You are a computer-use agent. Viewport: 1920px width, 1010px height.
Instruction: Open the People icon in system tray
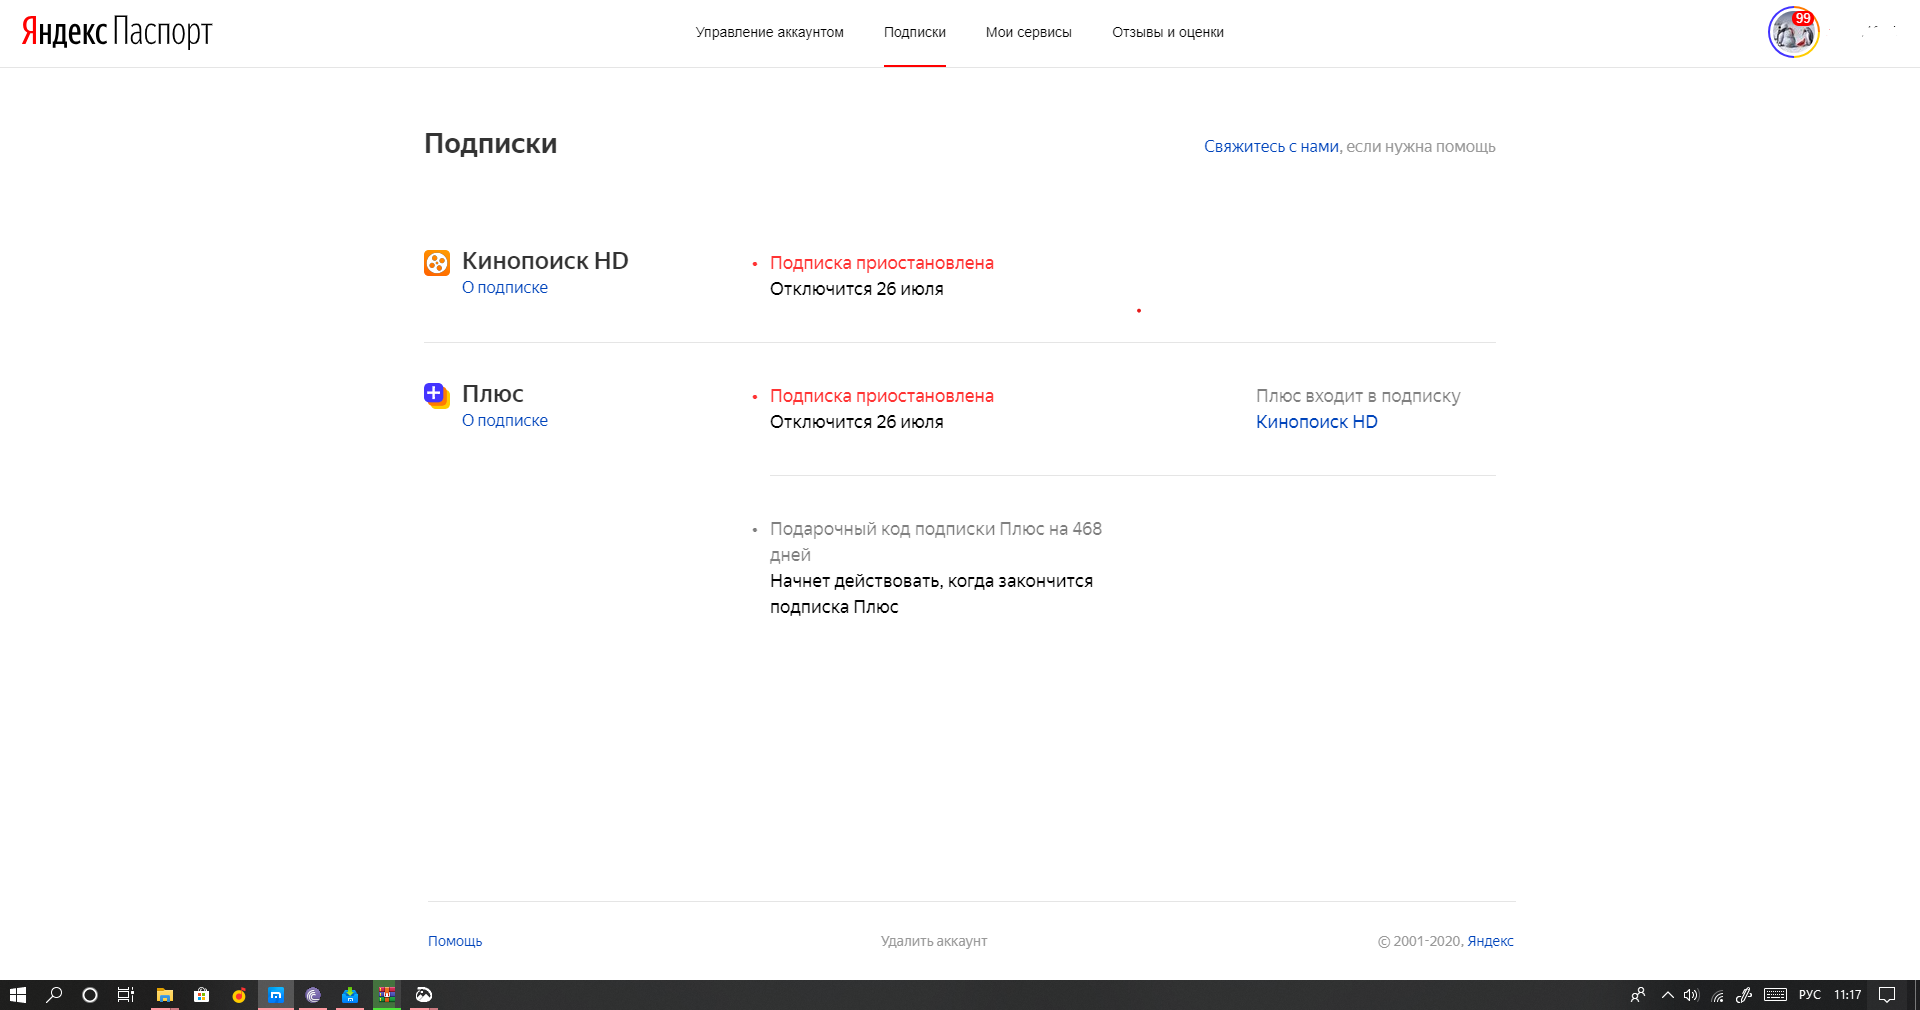point(1638,995)
